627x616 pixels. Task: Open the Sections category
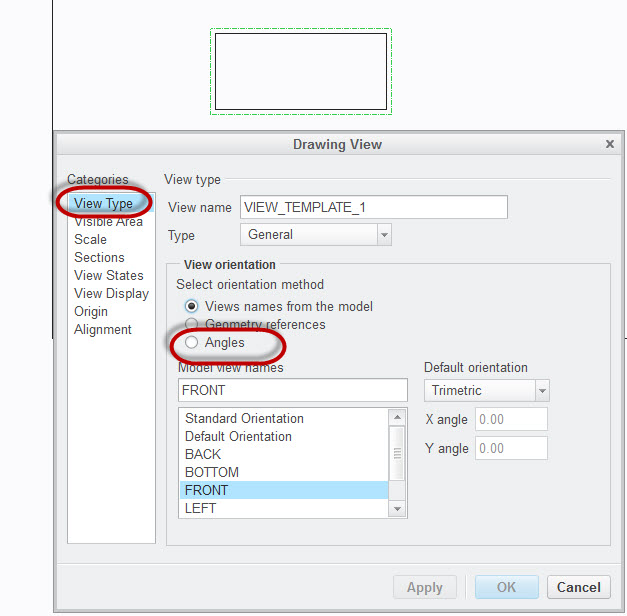99,258
